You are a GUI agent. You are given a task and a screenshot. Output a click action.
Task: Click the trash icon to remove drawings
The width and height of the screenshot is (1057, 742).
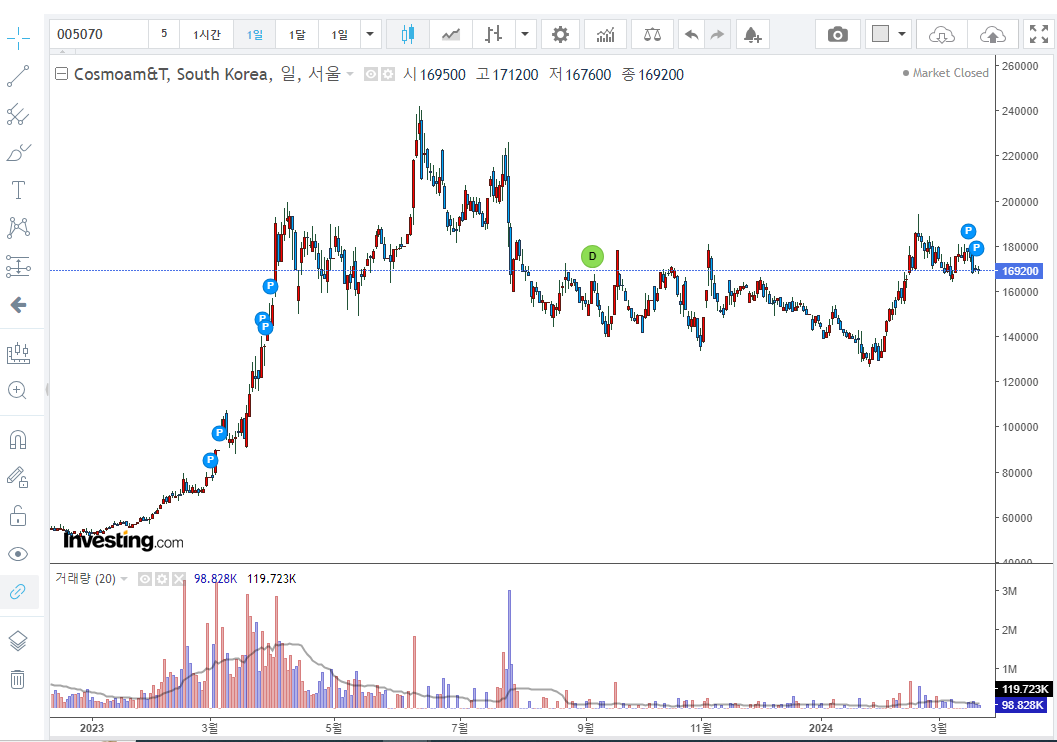click(18, 679)
